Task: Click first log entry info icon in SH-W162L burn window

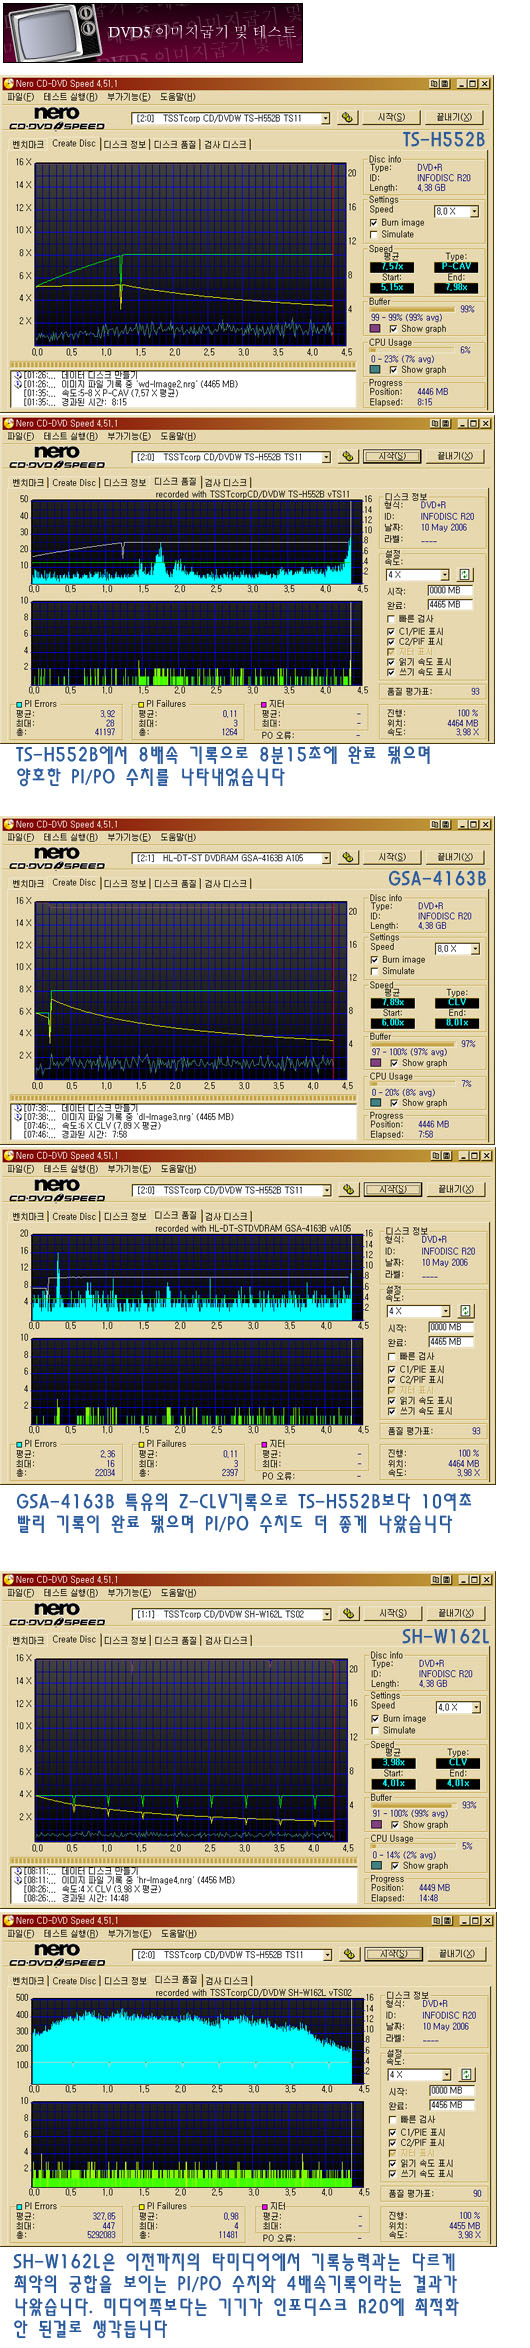Action: [x=18, y=1872]
